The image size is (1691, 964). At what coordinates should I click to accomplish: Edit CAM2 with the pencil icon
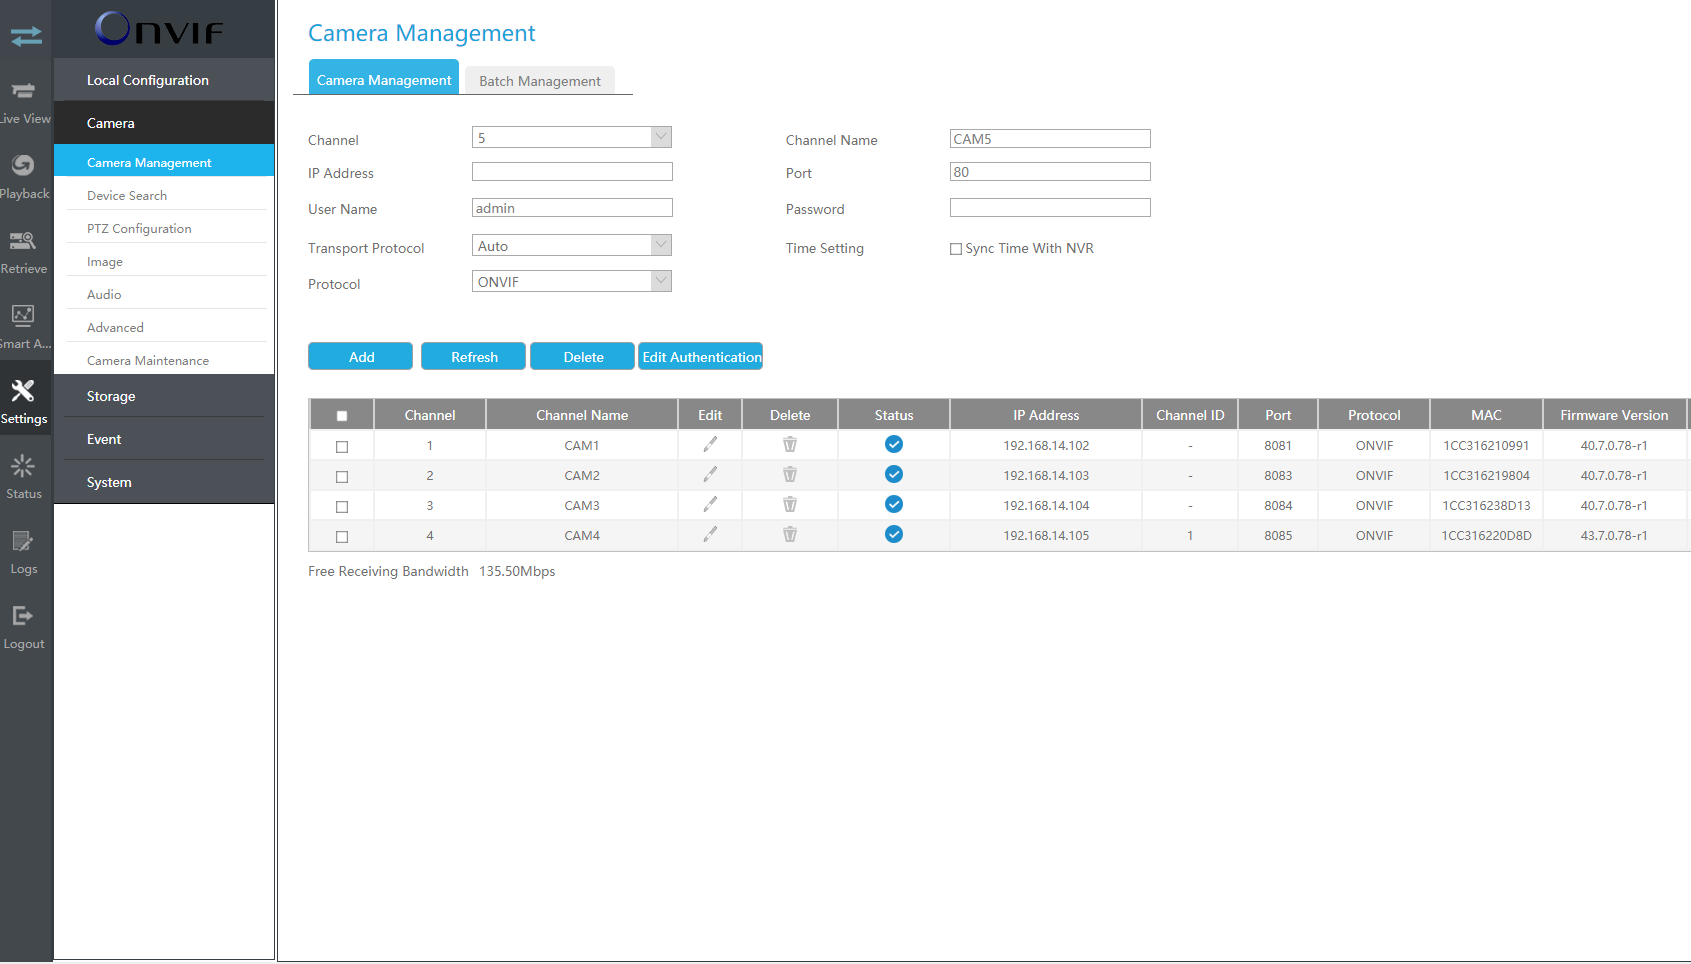tap(710, 474)
